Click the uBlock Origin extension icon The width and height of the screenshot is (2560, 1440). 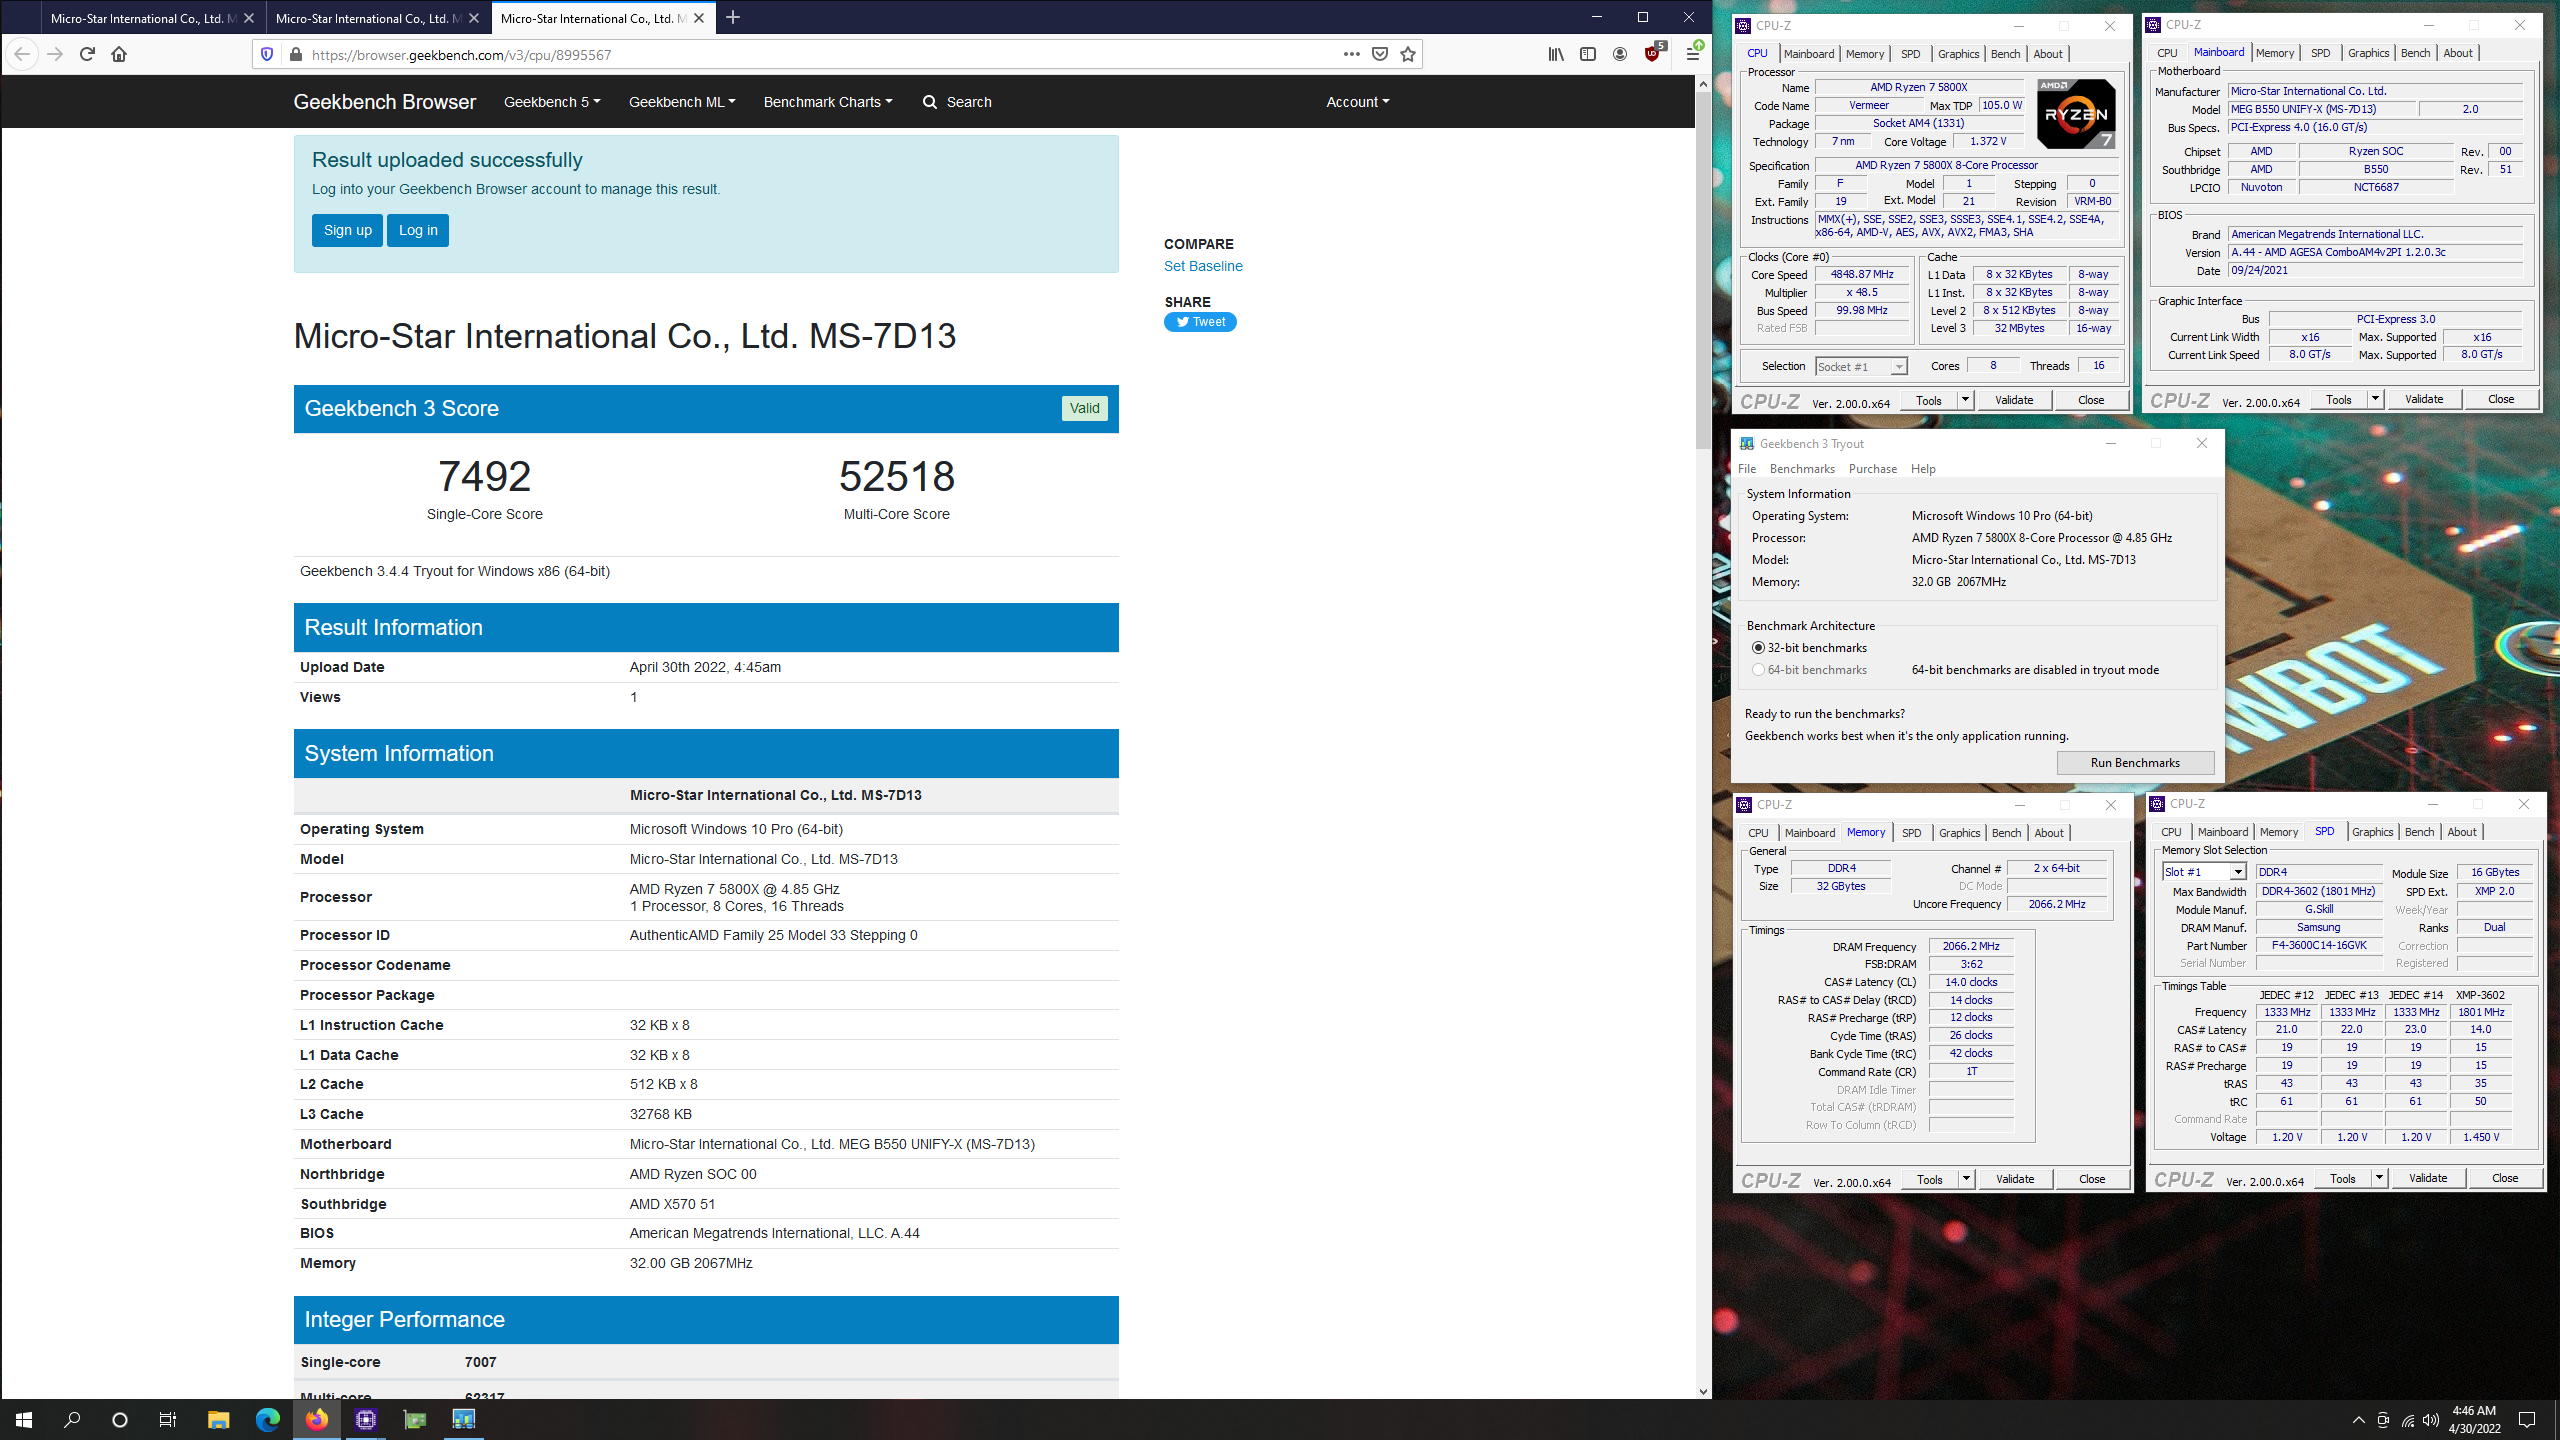click(1653, 52)
